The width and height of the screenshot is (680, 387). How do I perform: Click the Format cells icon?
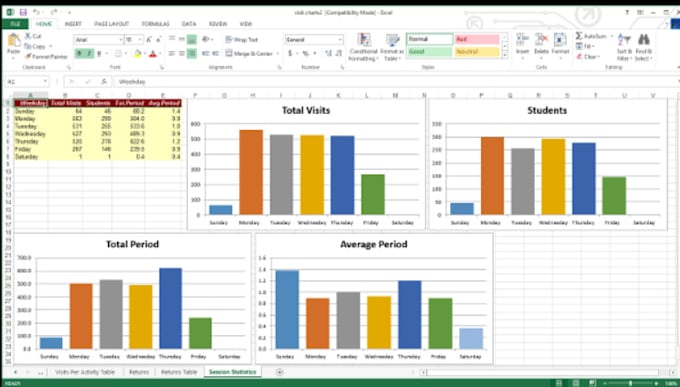560,39
